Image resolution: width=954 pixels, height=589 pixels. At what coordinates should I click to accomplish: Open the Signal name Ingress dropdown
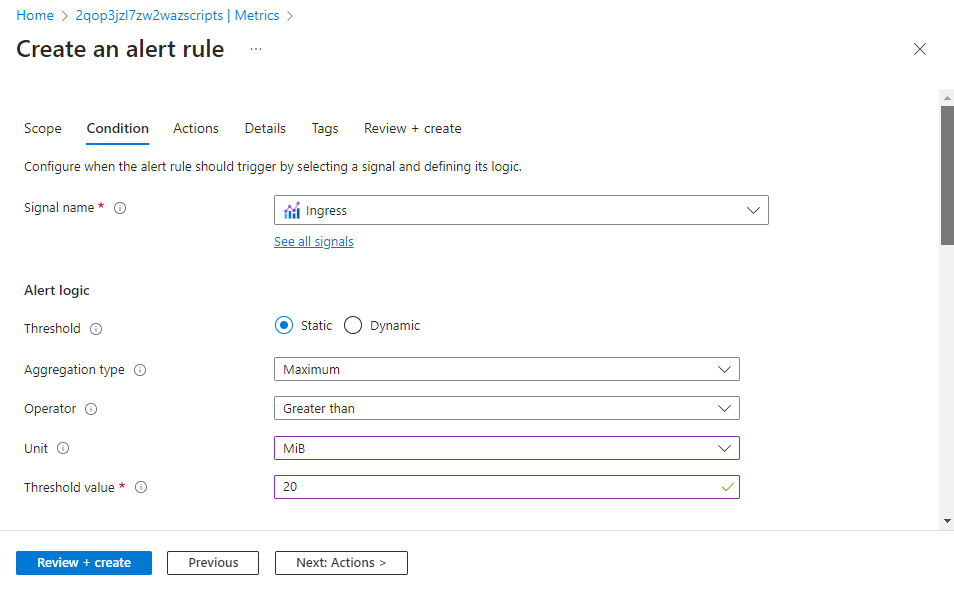pyautogui.click(x=521, y=210)
